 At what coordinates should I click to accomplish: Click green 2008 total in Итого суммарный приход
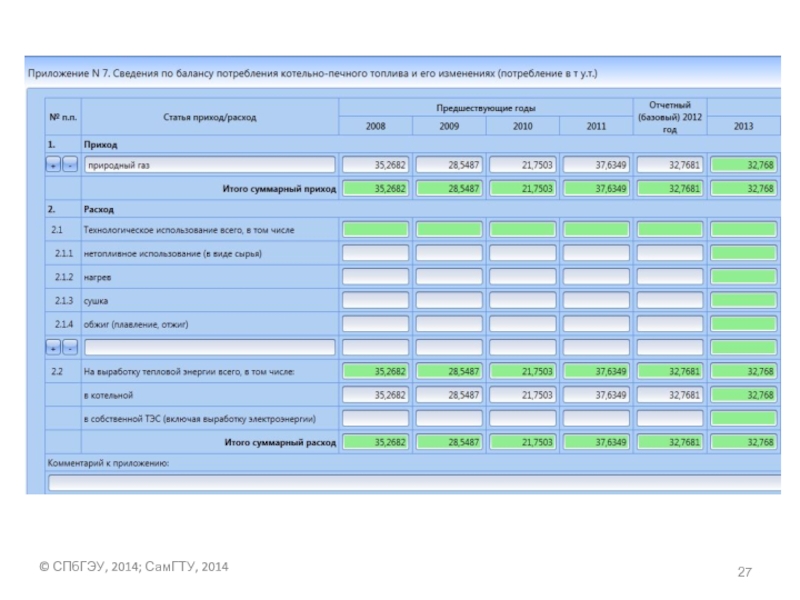click(375, 188)
